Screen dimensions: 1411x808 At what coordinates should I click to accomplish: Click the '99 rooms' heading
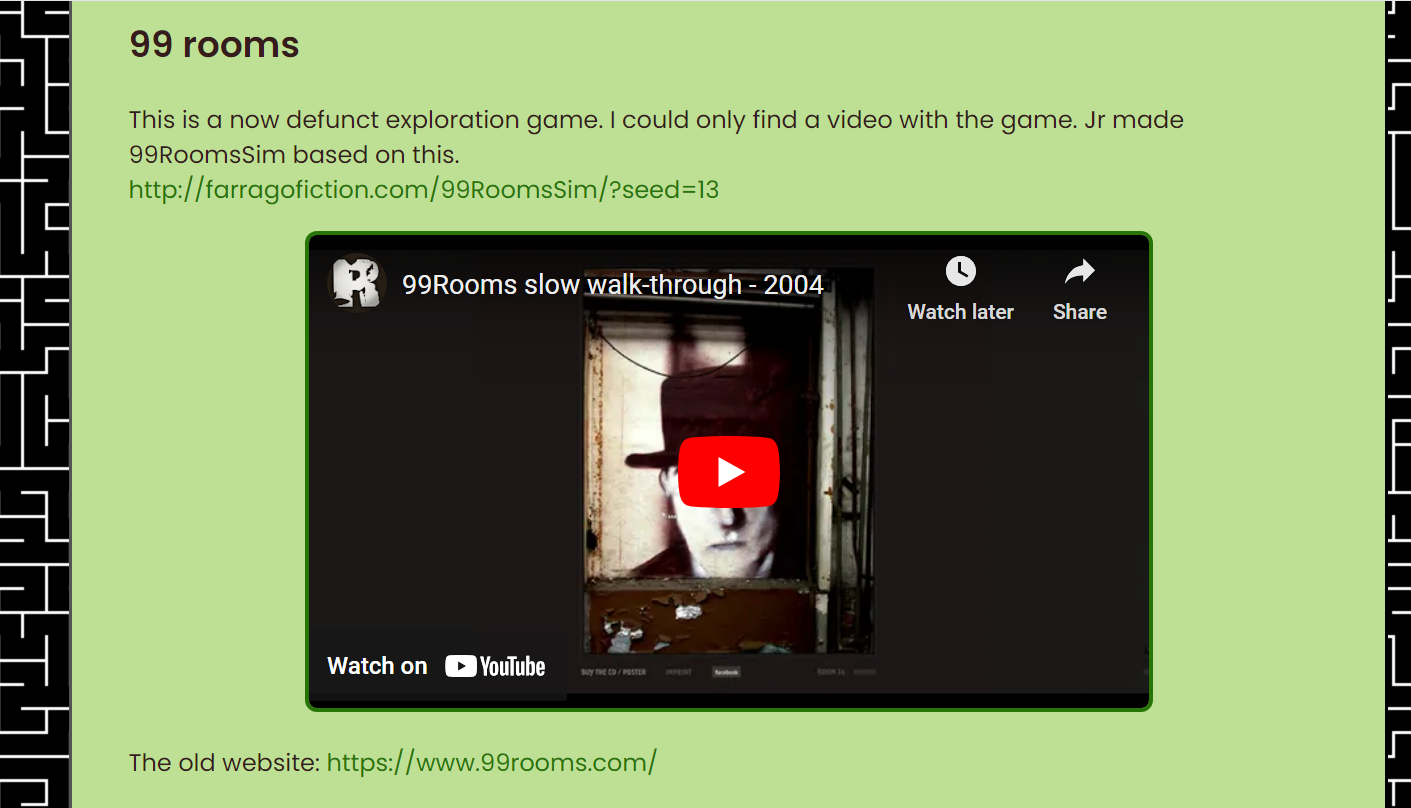pos(214,44)
